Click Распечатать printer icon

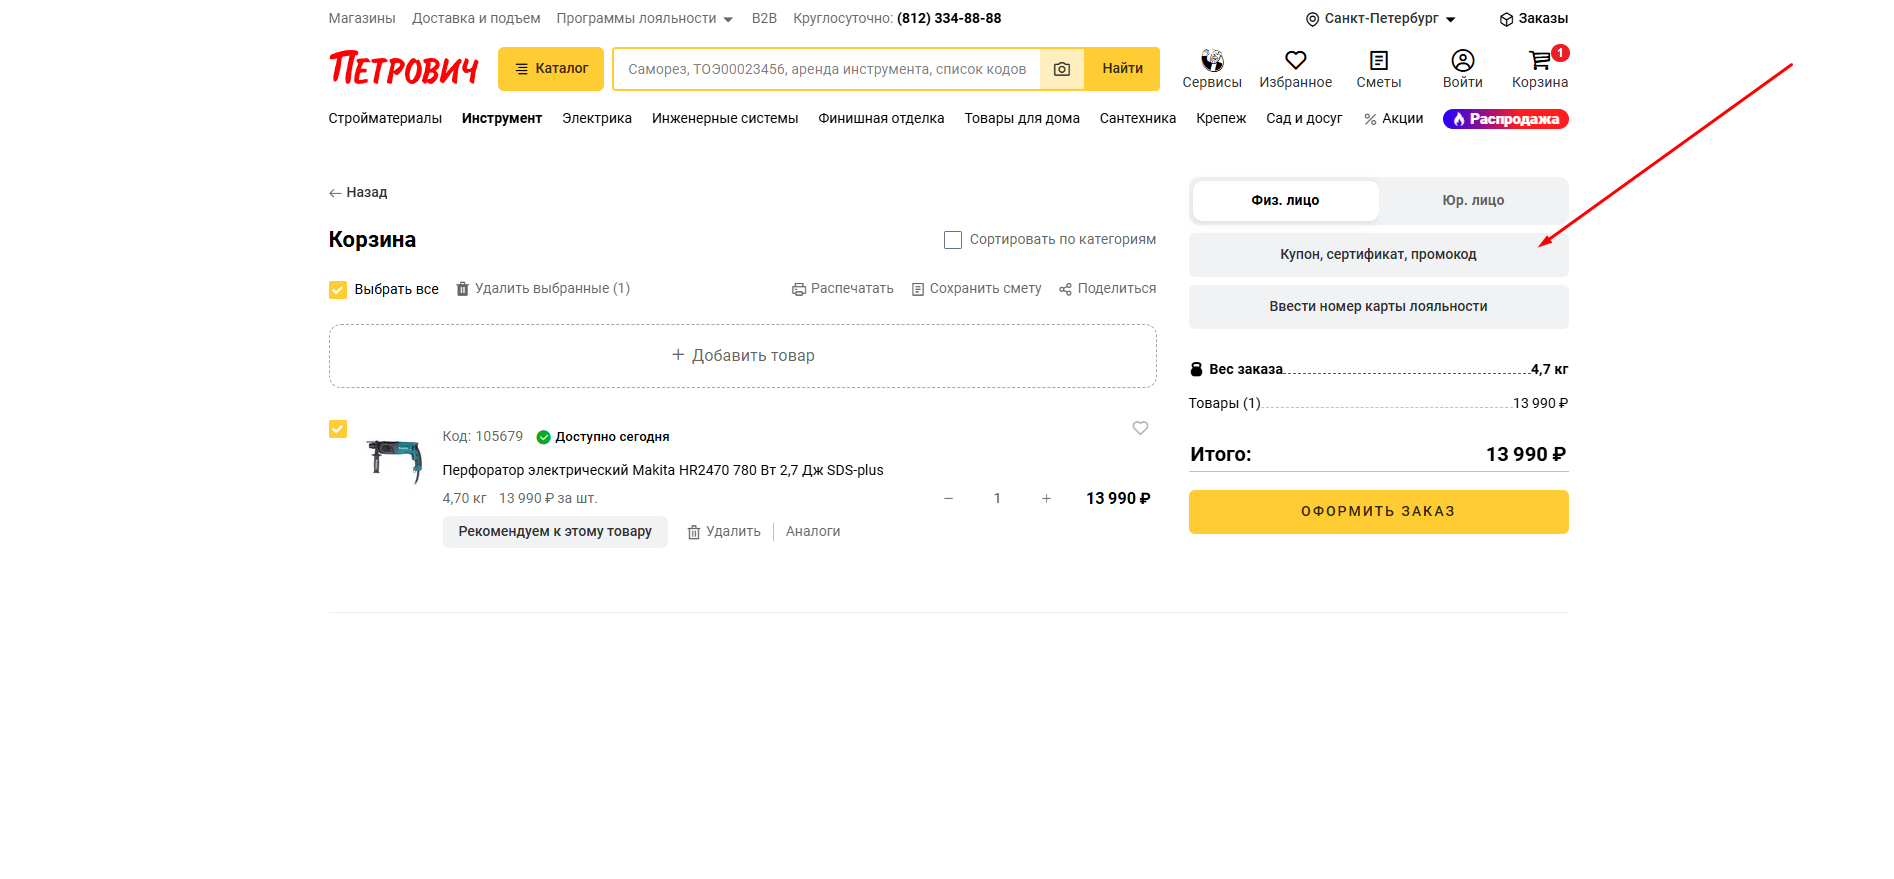(x=798, y=289)
